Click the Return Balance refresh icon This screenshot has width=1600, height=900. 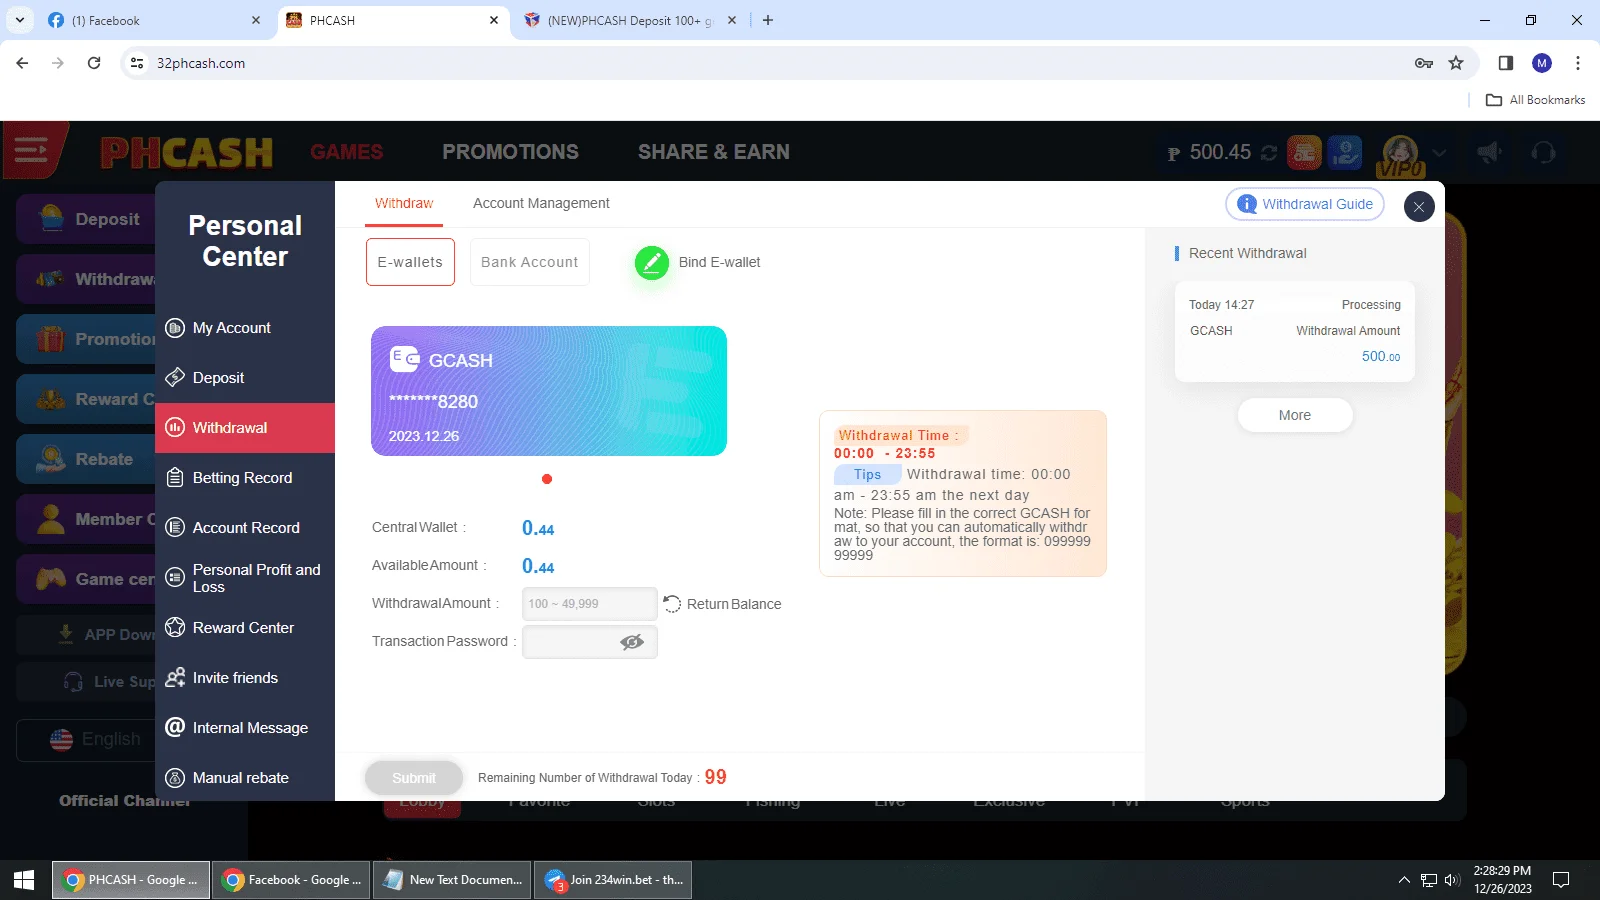click(x=672, y=604)
